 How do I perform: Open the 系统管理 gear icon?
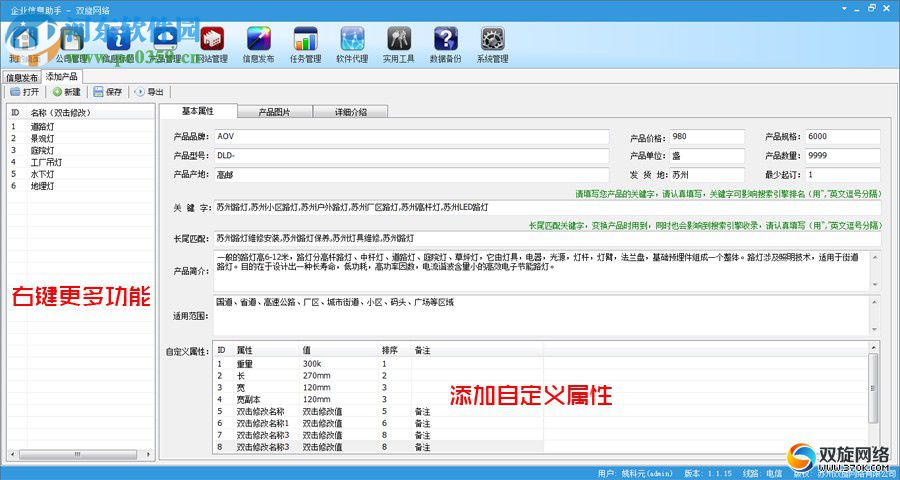[492, 44]
